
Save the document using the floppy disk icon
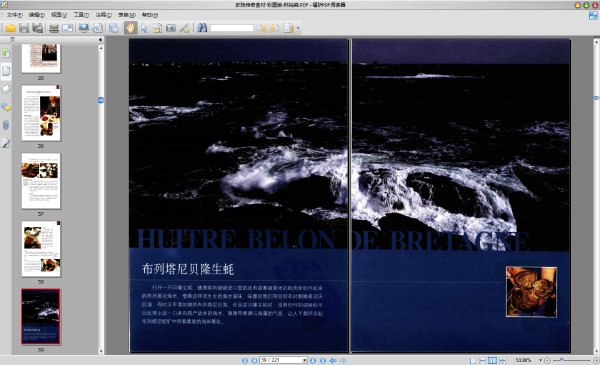(24, 28)
